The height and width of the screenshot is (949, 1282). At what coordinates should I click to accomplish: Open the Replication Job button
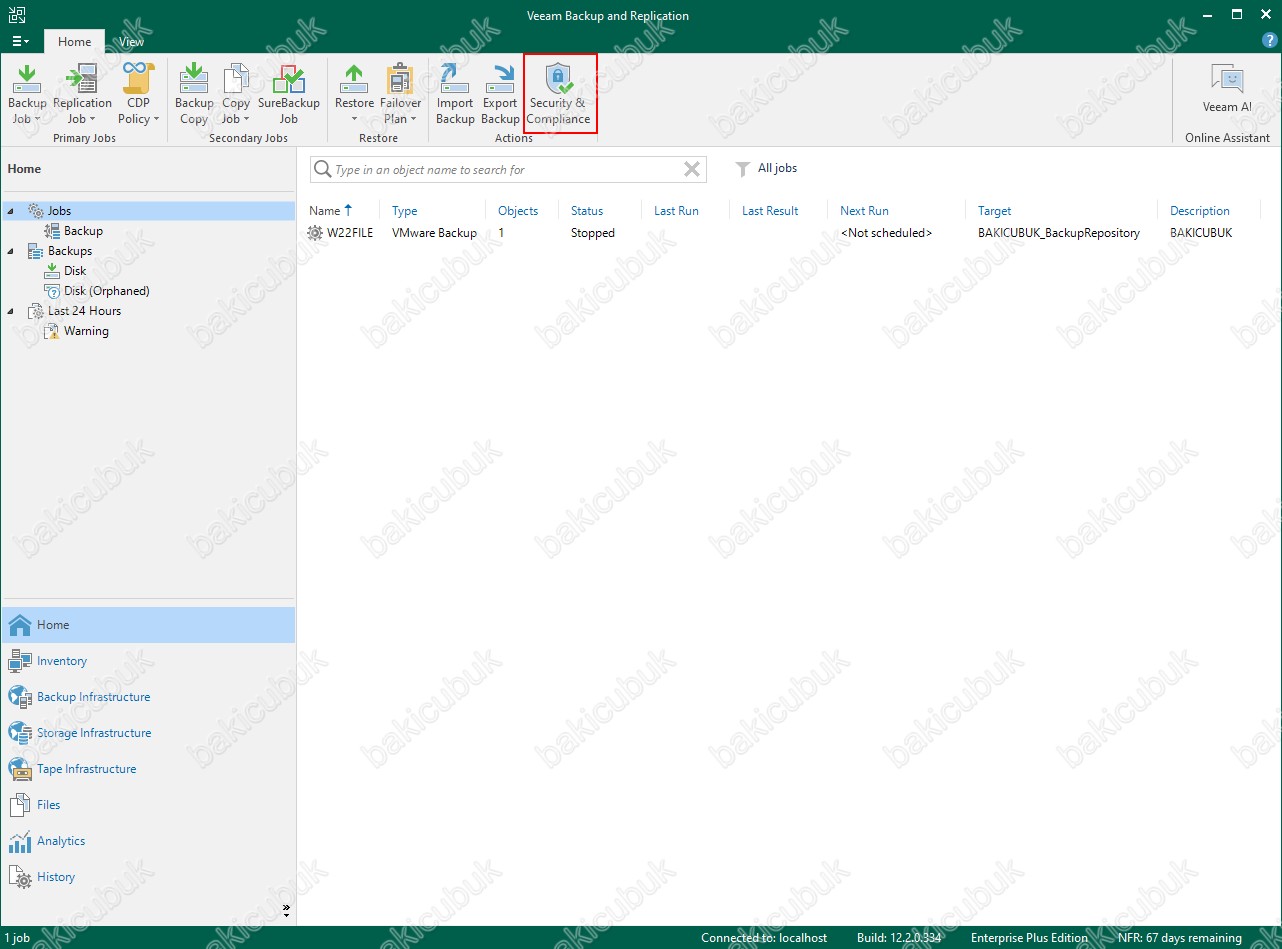click(82, 95)
